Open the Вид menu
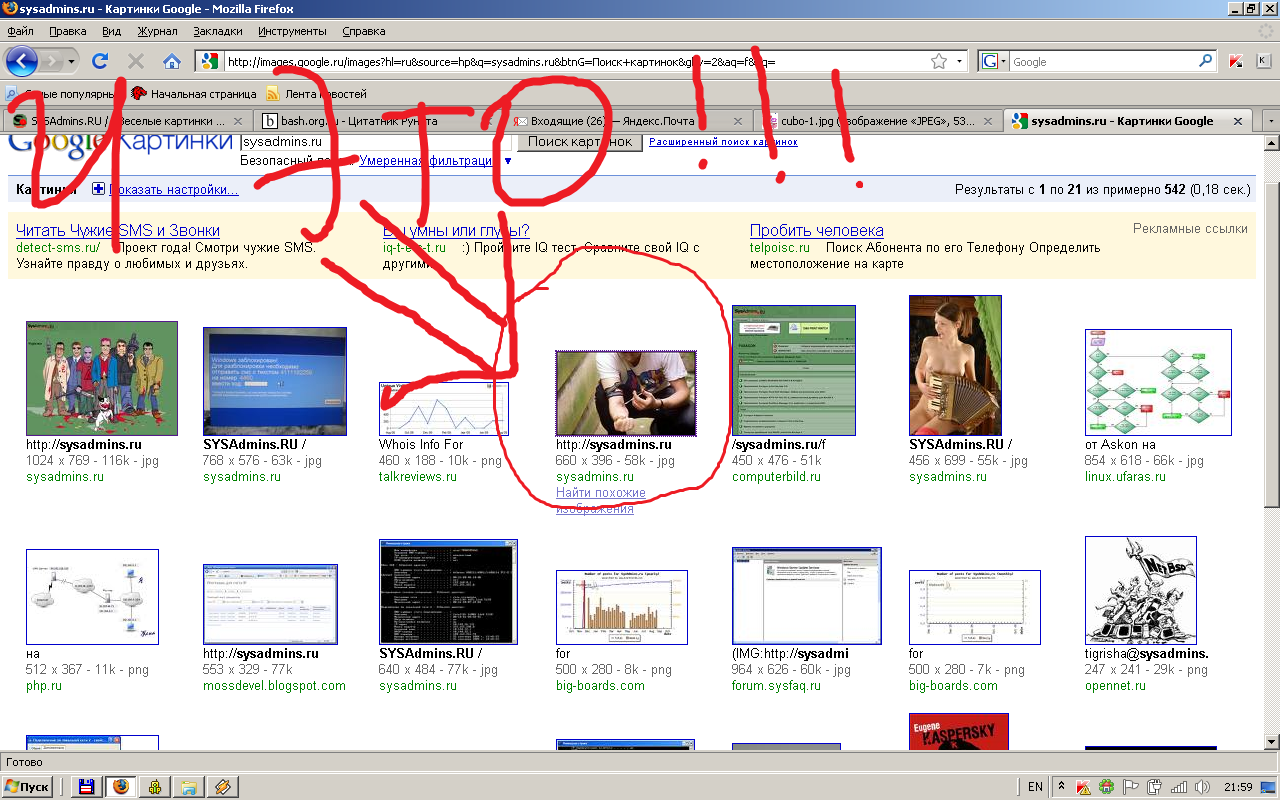The height and width of the screenshot is (800, 1280). [x=111, y=31]
